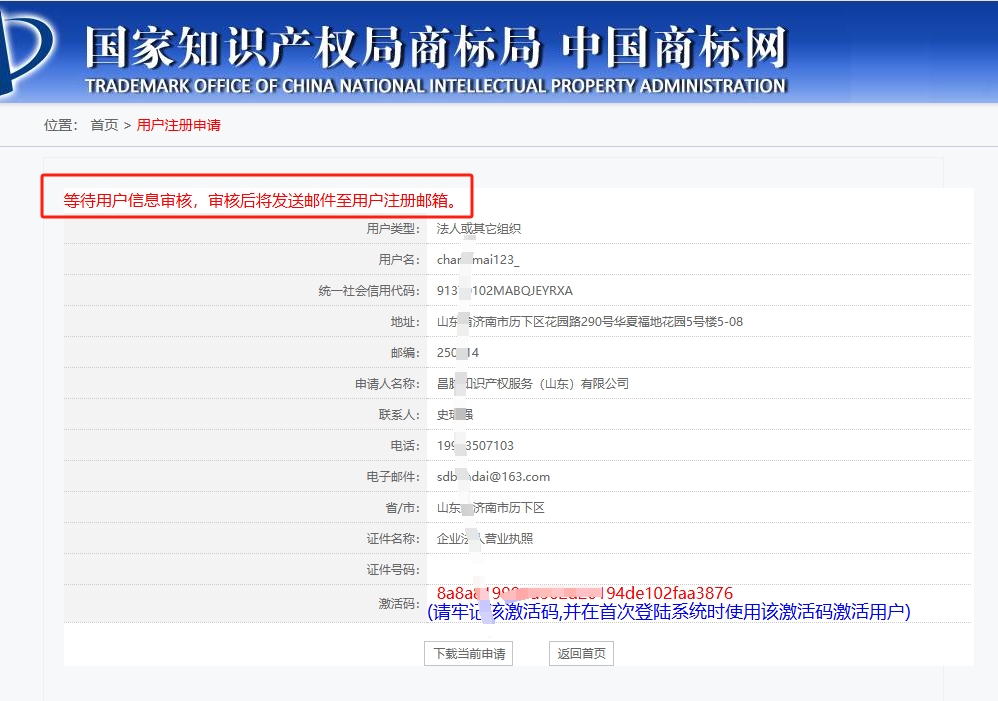Screen dimensions: 998x701
Task: Click the English Trademark Office subtitle text
Action: (435, 86)
